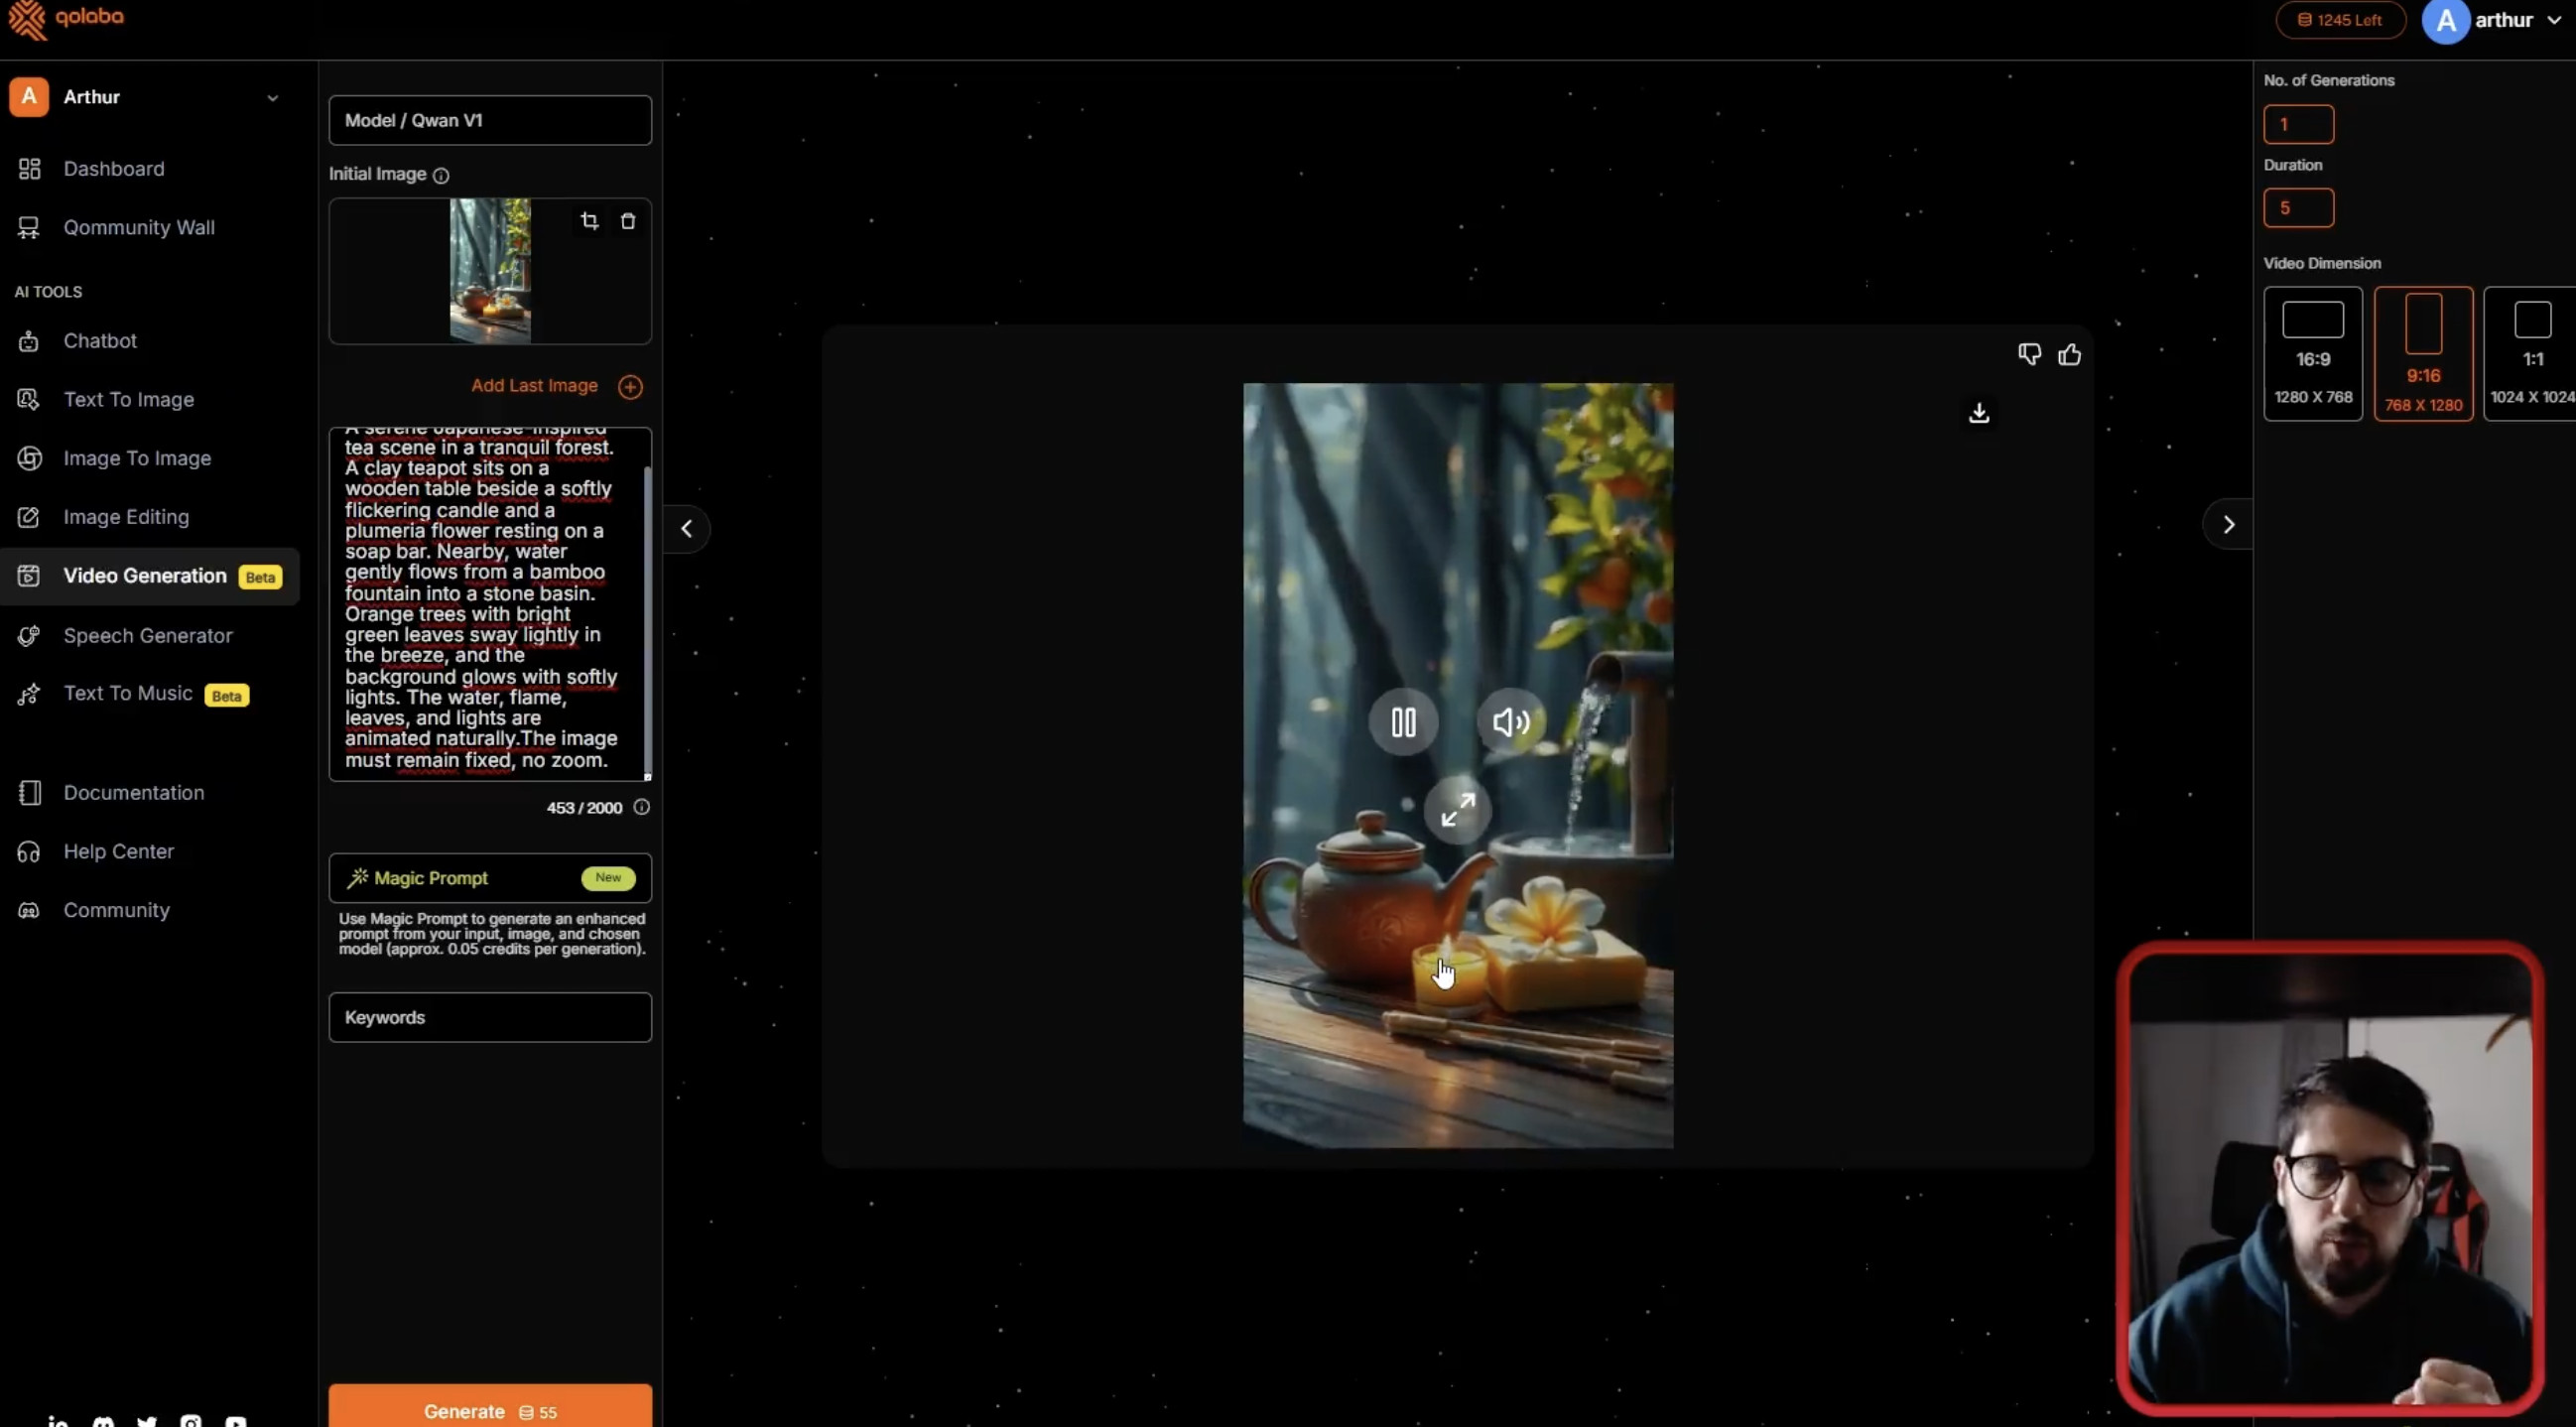Give the video a thumbs down
Viewport: 2576px width, 1427px height.
[x=2029, y=355]
